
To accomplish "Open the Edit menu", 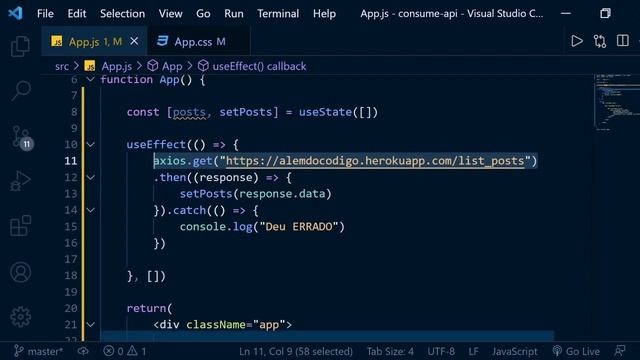I will (77, 13).
